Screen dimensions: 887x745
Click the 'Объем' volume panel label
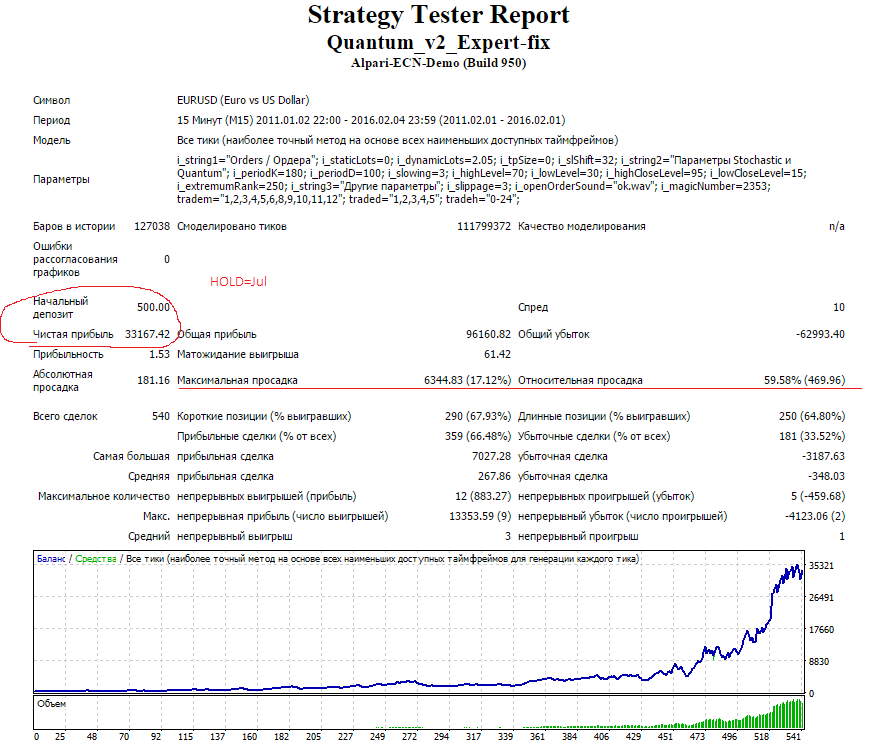pos(51,704)
